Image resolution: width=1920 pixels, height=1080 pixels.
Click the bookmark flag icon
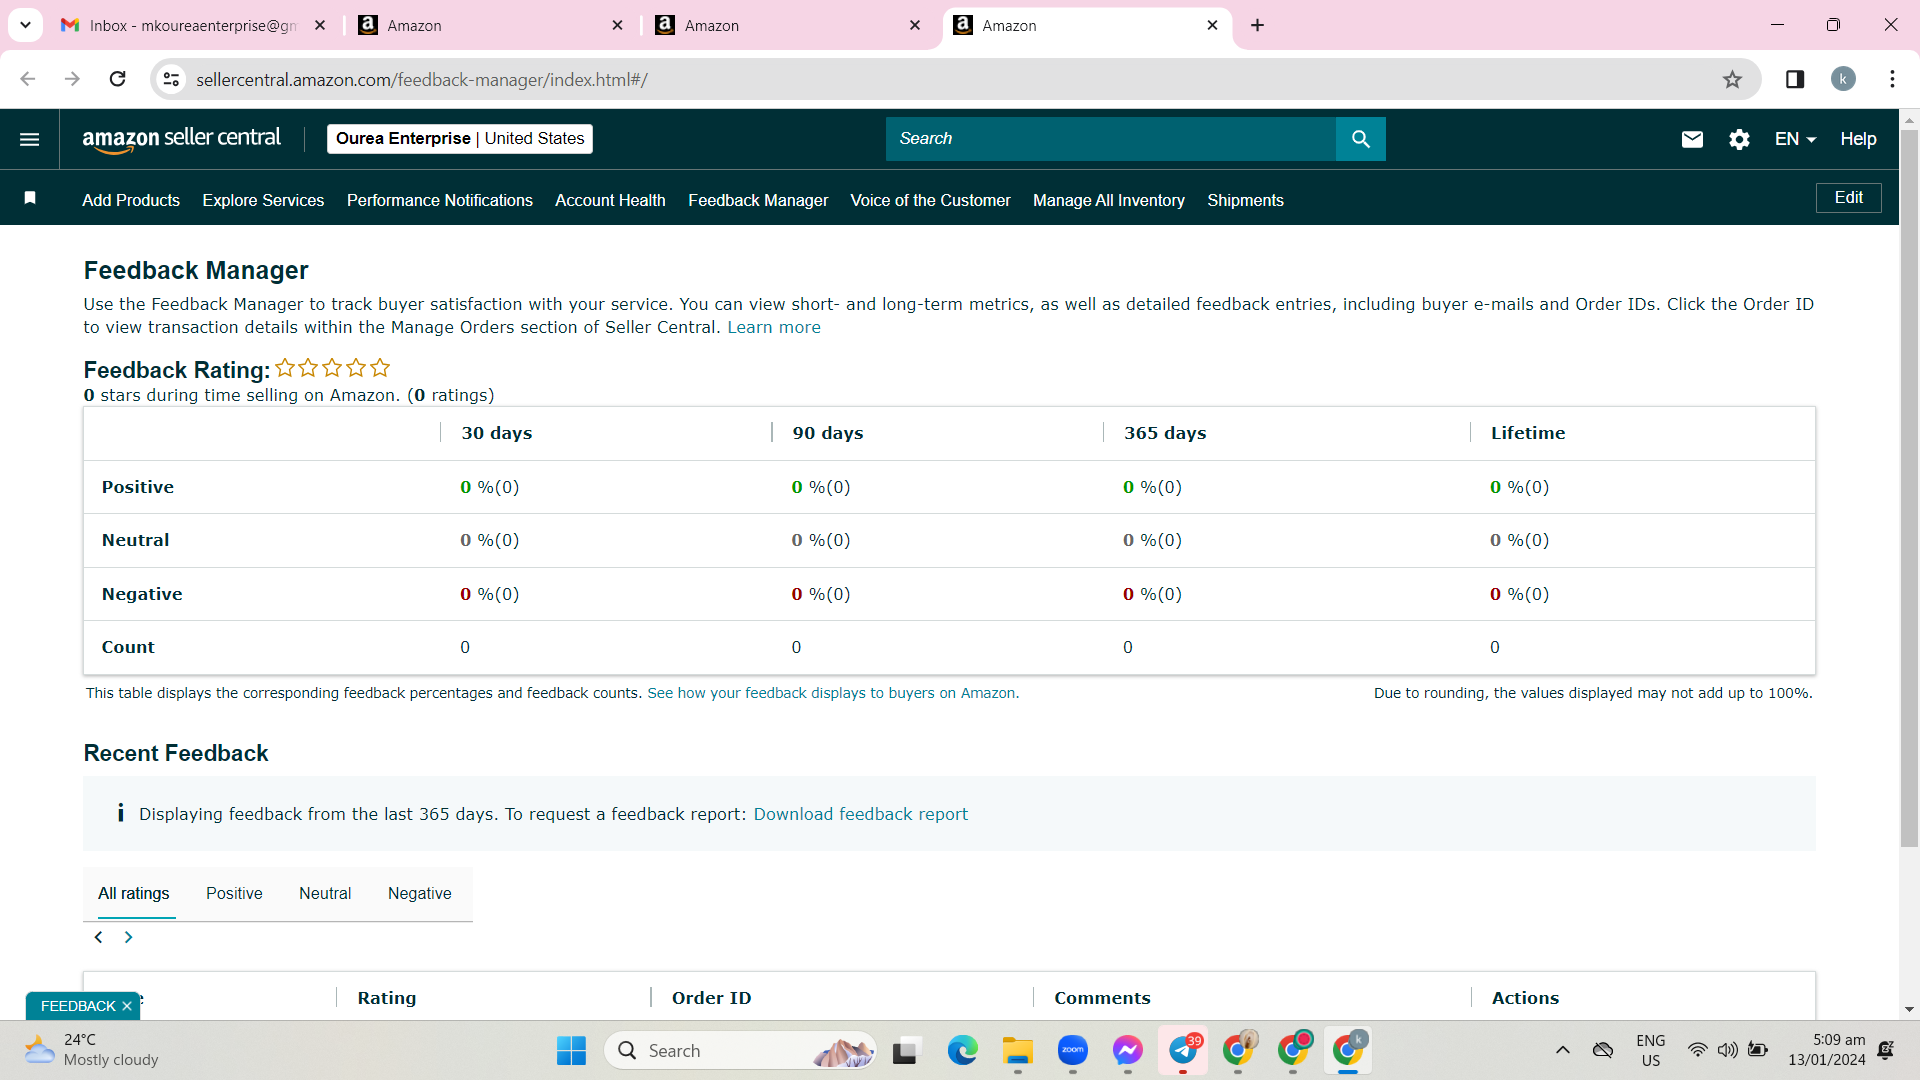(x=30, y=198)
